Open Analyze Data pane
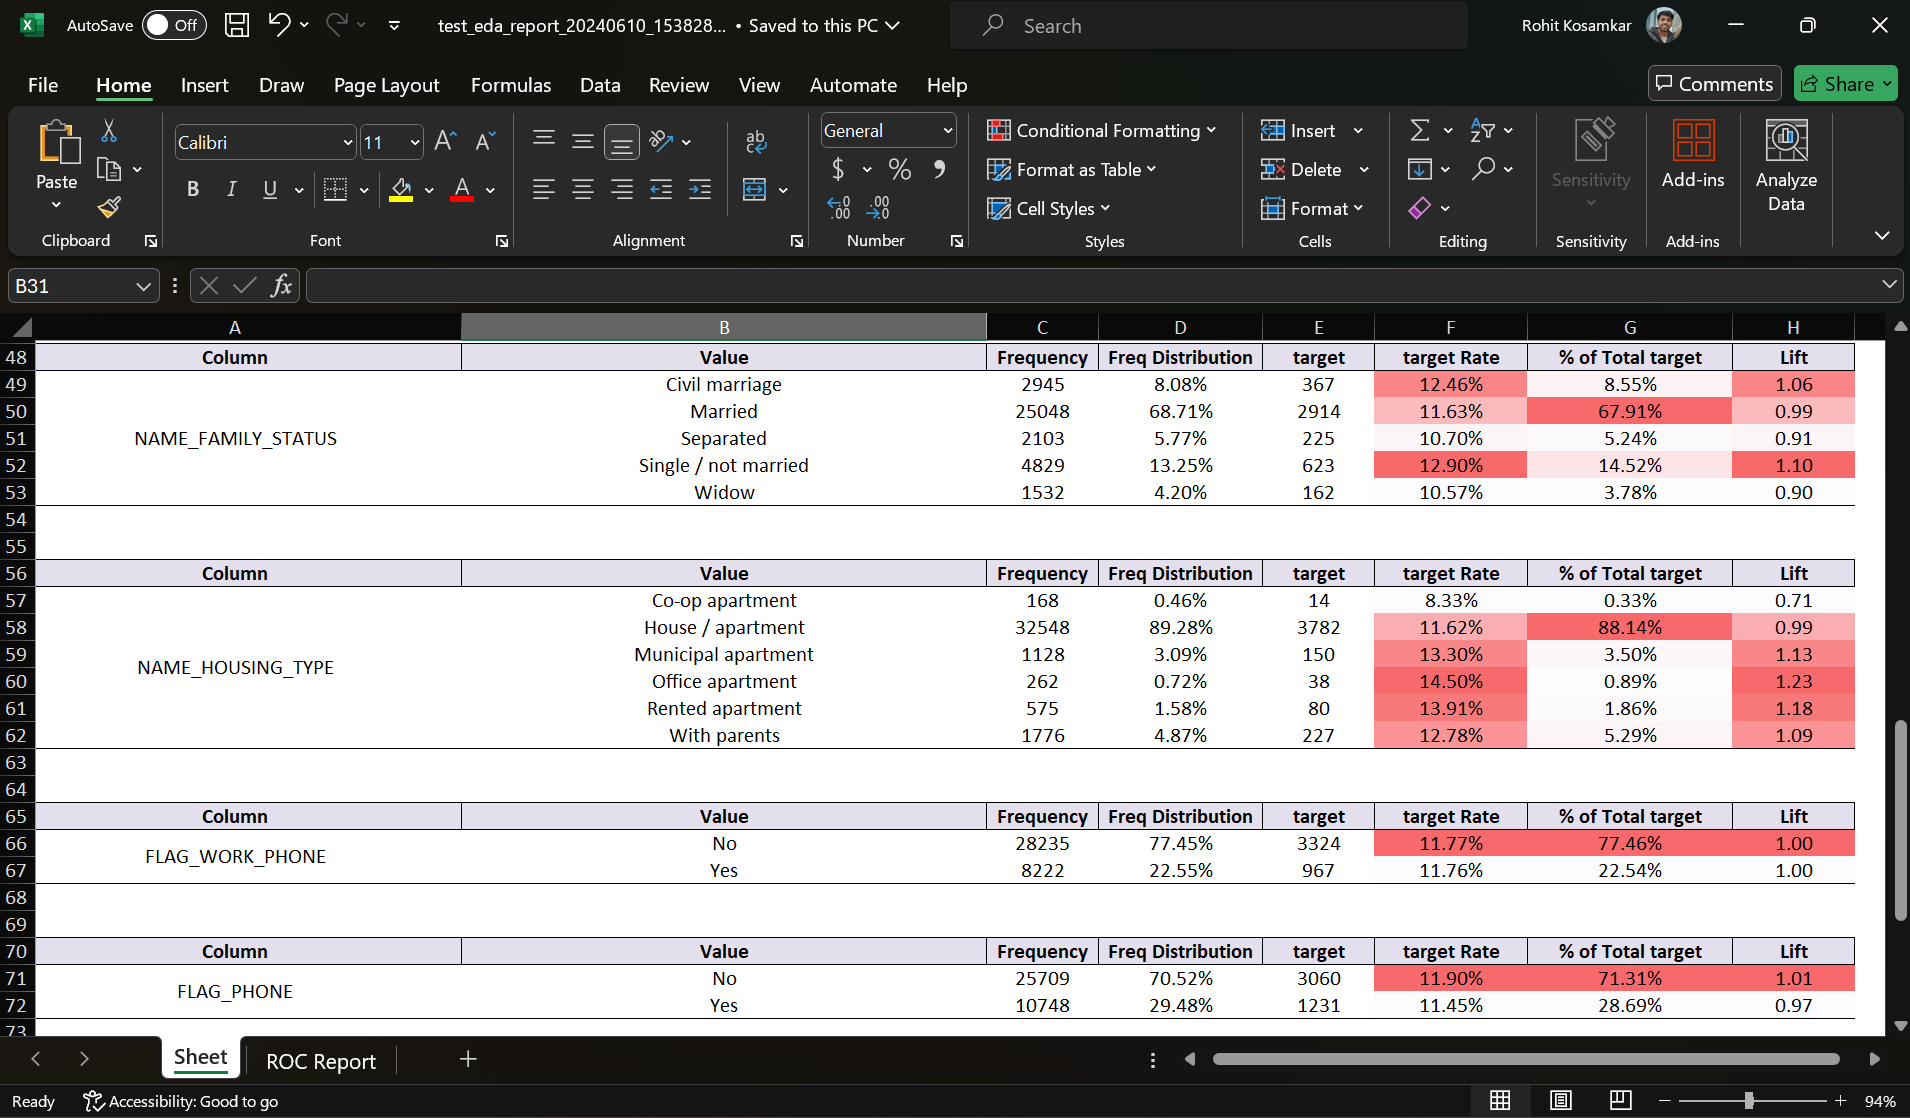Image resolution: width=1910 pixels, height=1118 pixels. 1786,165
